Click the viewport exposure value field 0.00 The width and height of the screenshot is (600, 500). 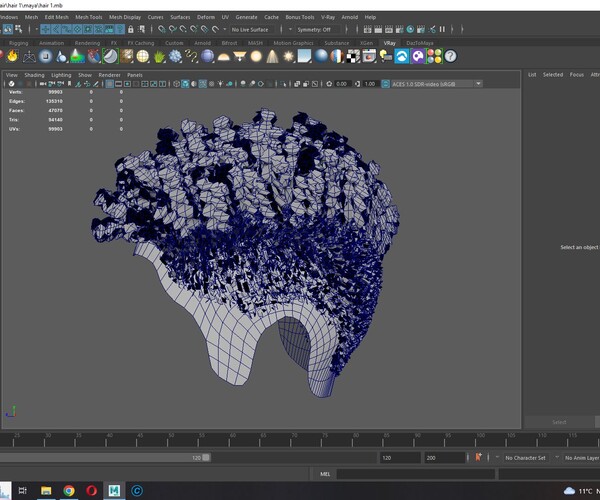(341, 84)
